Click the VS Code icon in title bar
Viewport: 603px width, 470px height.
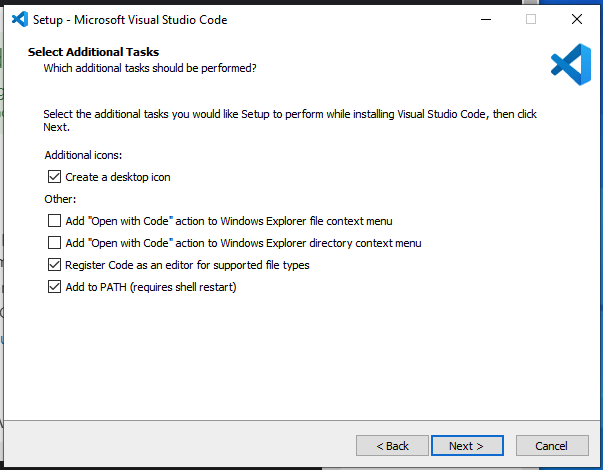point(19,19)
